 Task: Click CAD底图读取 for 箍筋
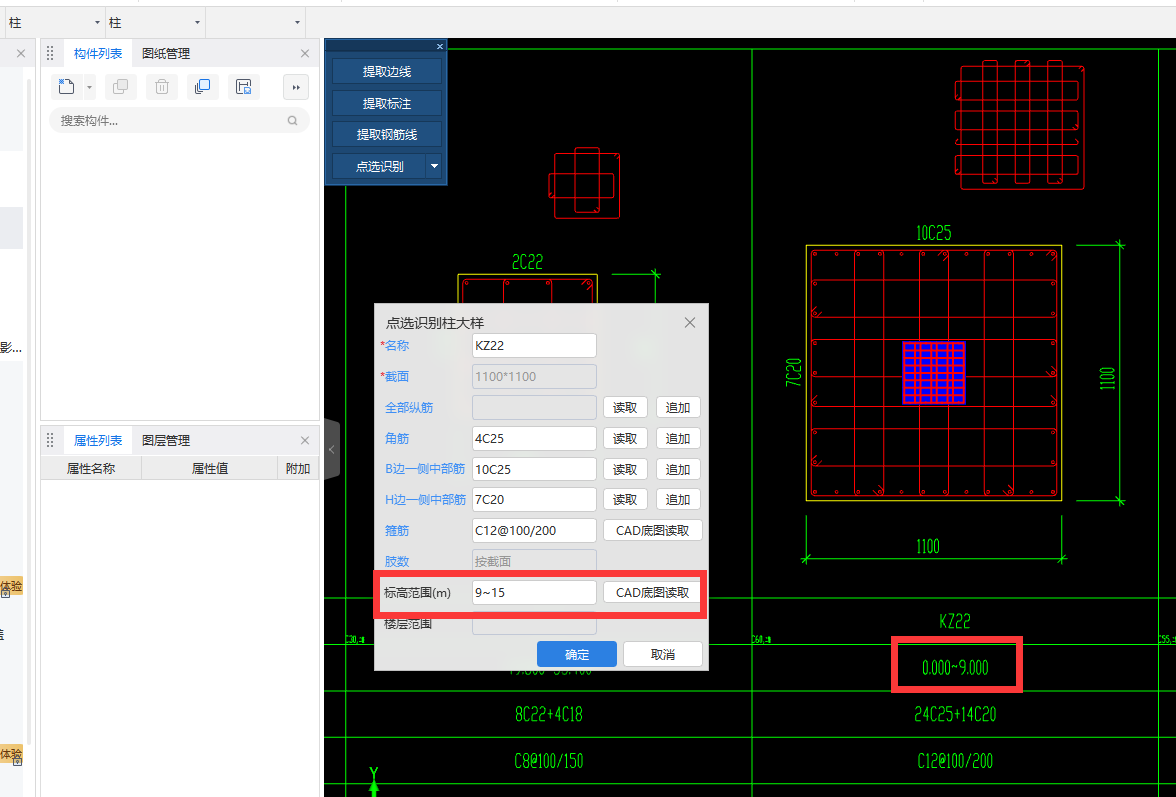(652, 531)
